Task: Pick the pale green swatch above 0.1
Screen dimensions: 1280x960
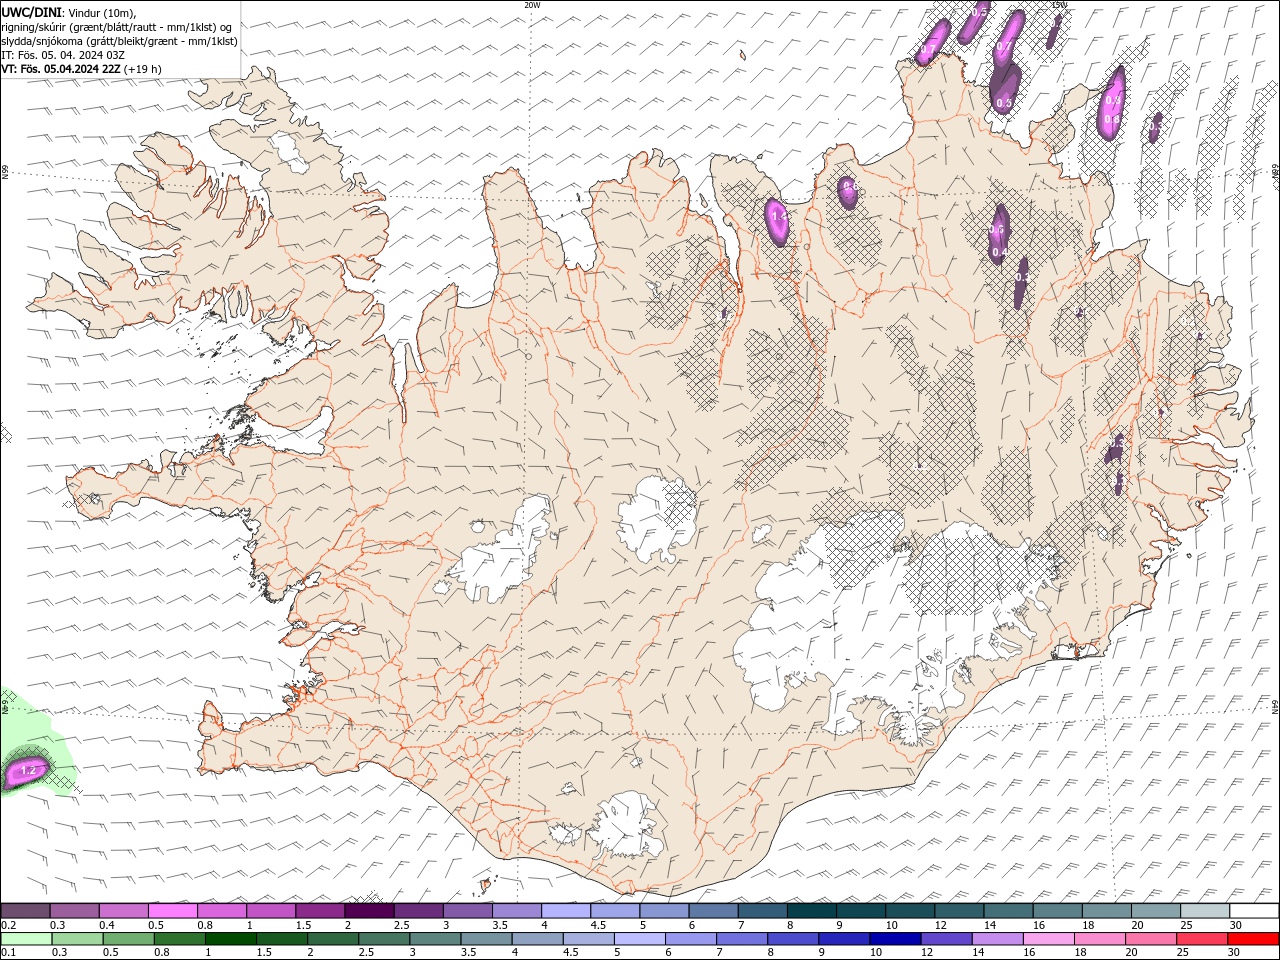Action: 25,939
